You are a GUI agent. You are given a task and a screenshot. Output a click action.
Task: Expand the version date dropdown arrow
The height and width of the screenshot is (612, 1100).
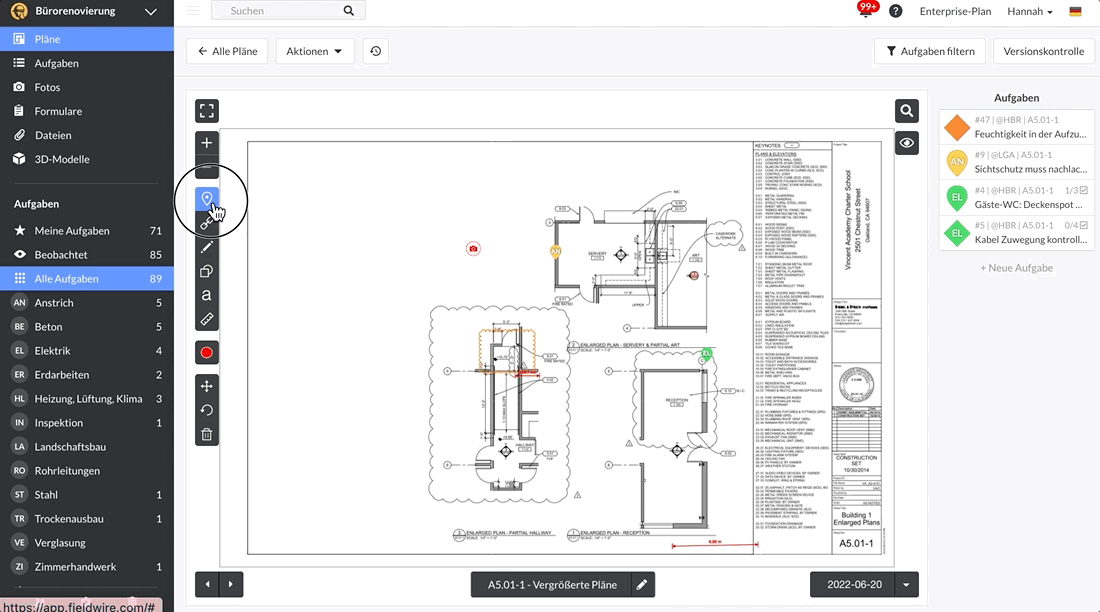[906, 585]
